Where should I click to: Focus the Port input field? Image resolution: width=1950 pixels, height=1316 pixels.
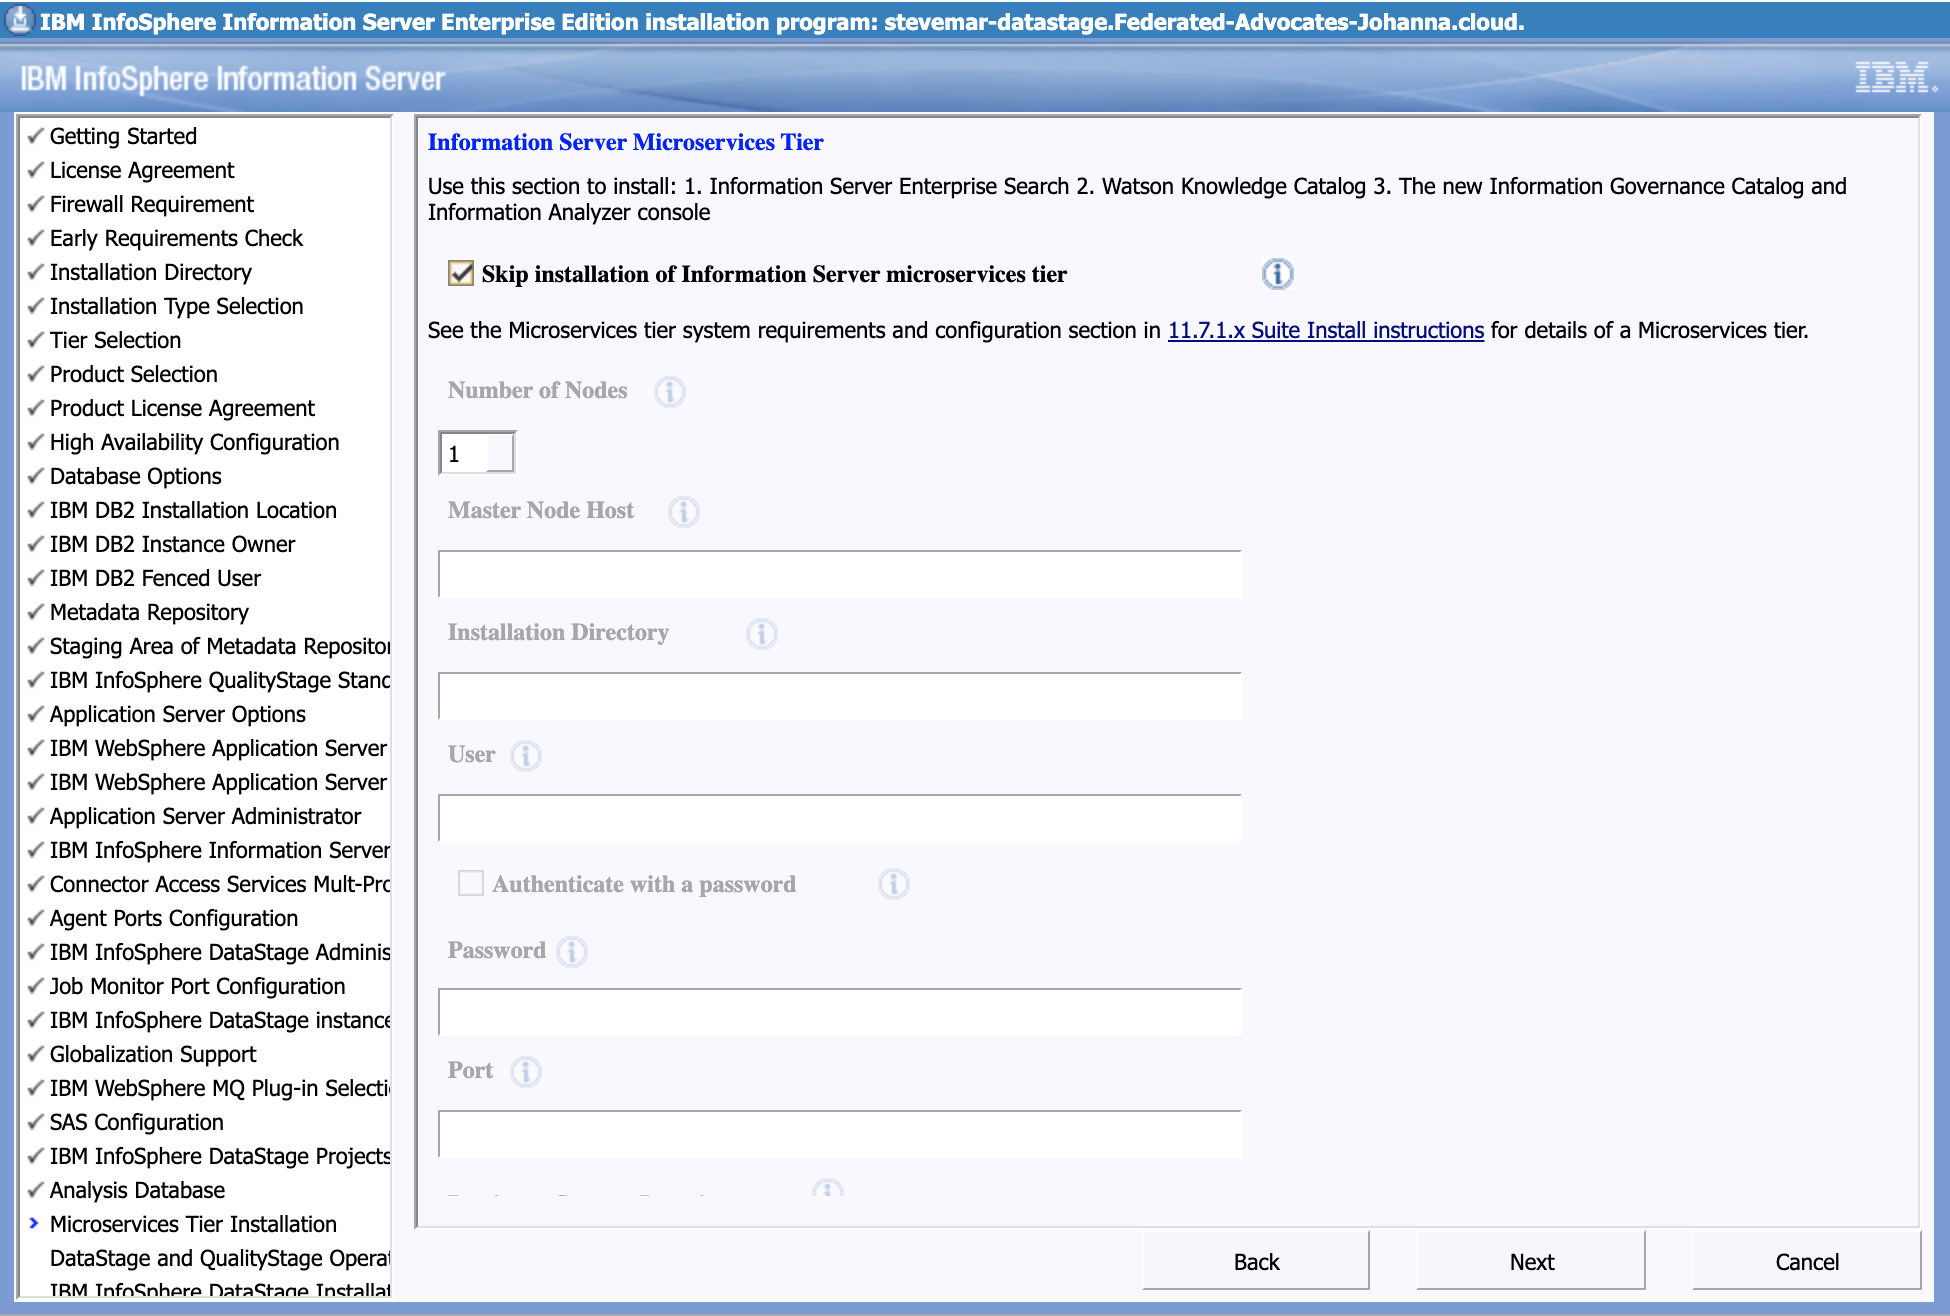coord(840,1135)
